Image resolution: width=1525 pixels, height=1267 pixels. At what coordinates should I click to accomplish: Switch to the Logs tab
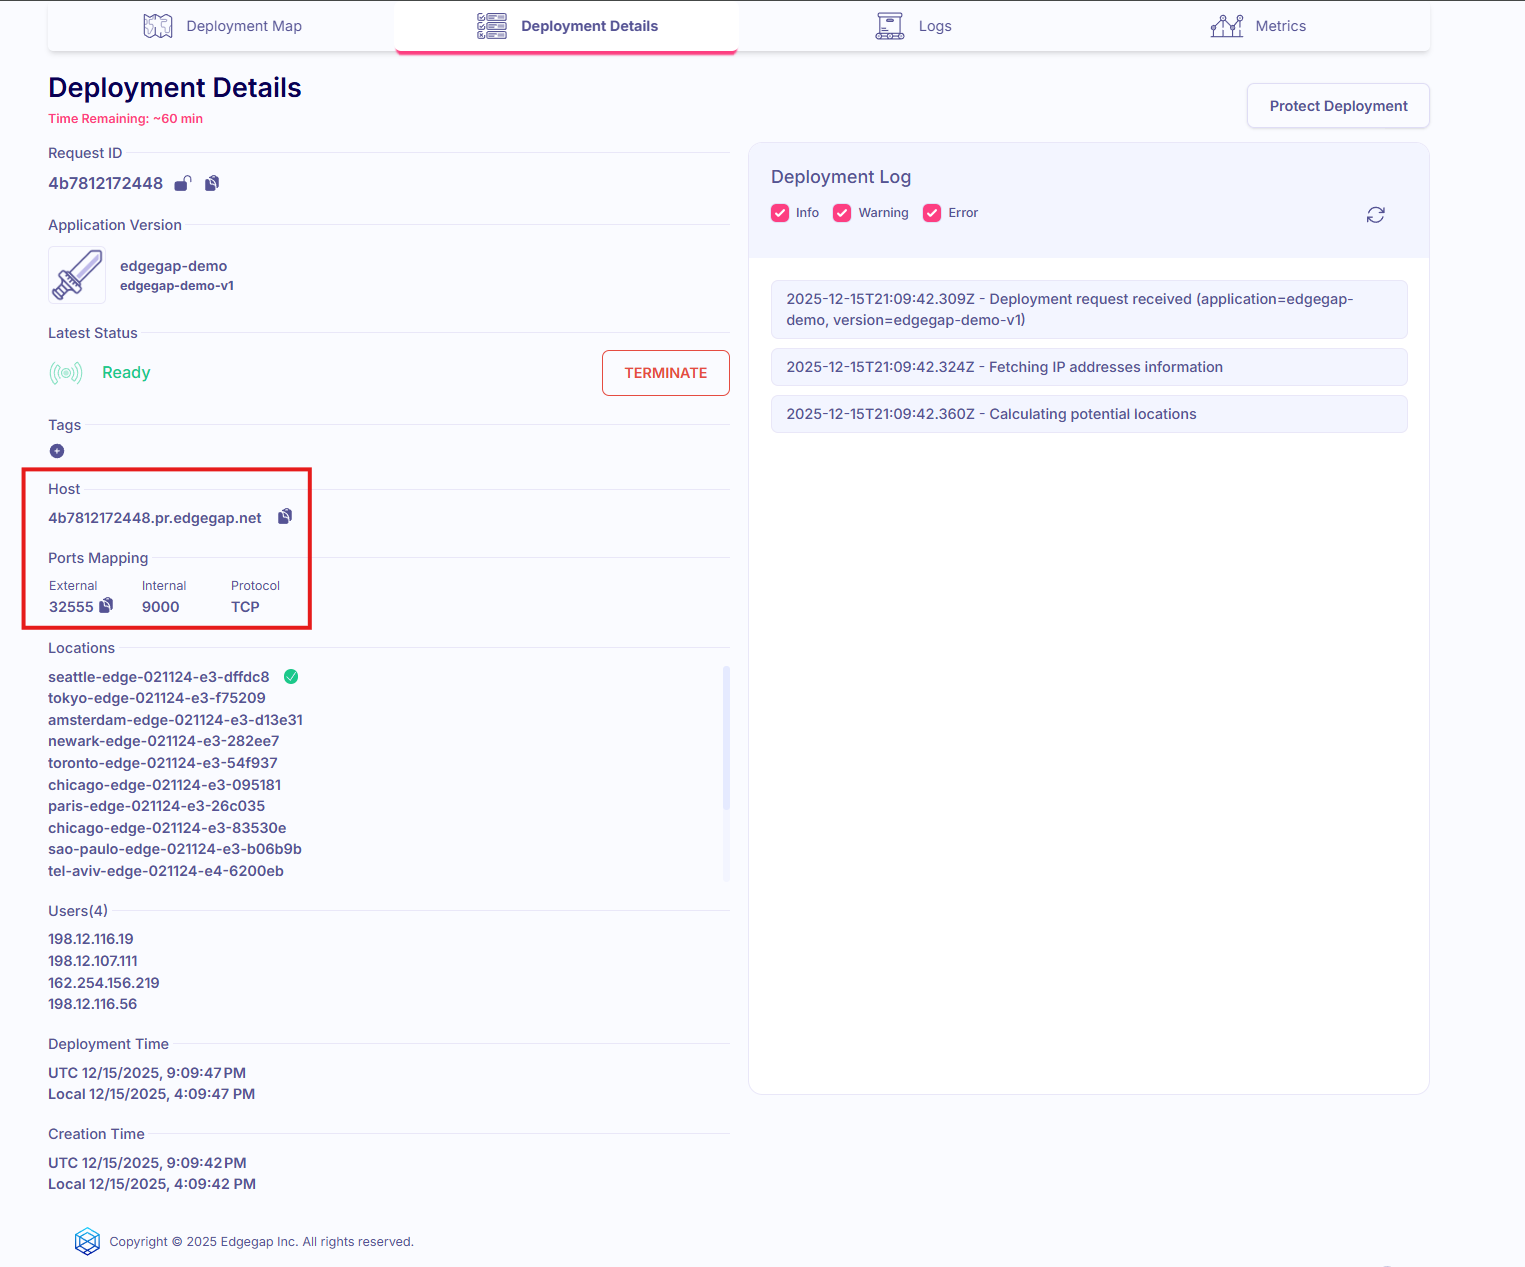913,26
